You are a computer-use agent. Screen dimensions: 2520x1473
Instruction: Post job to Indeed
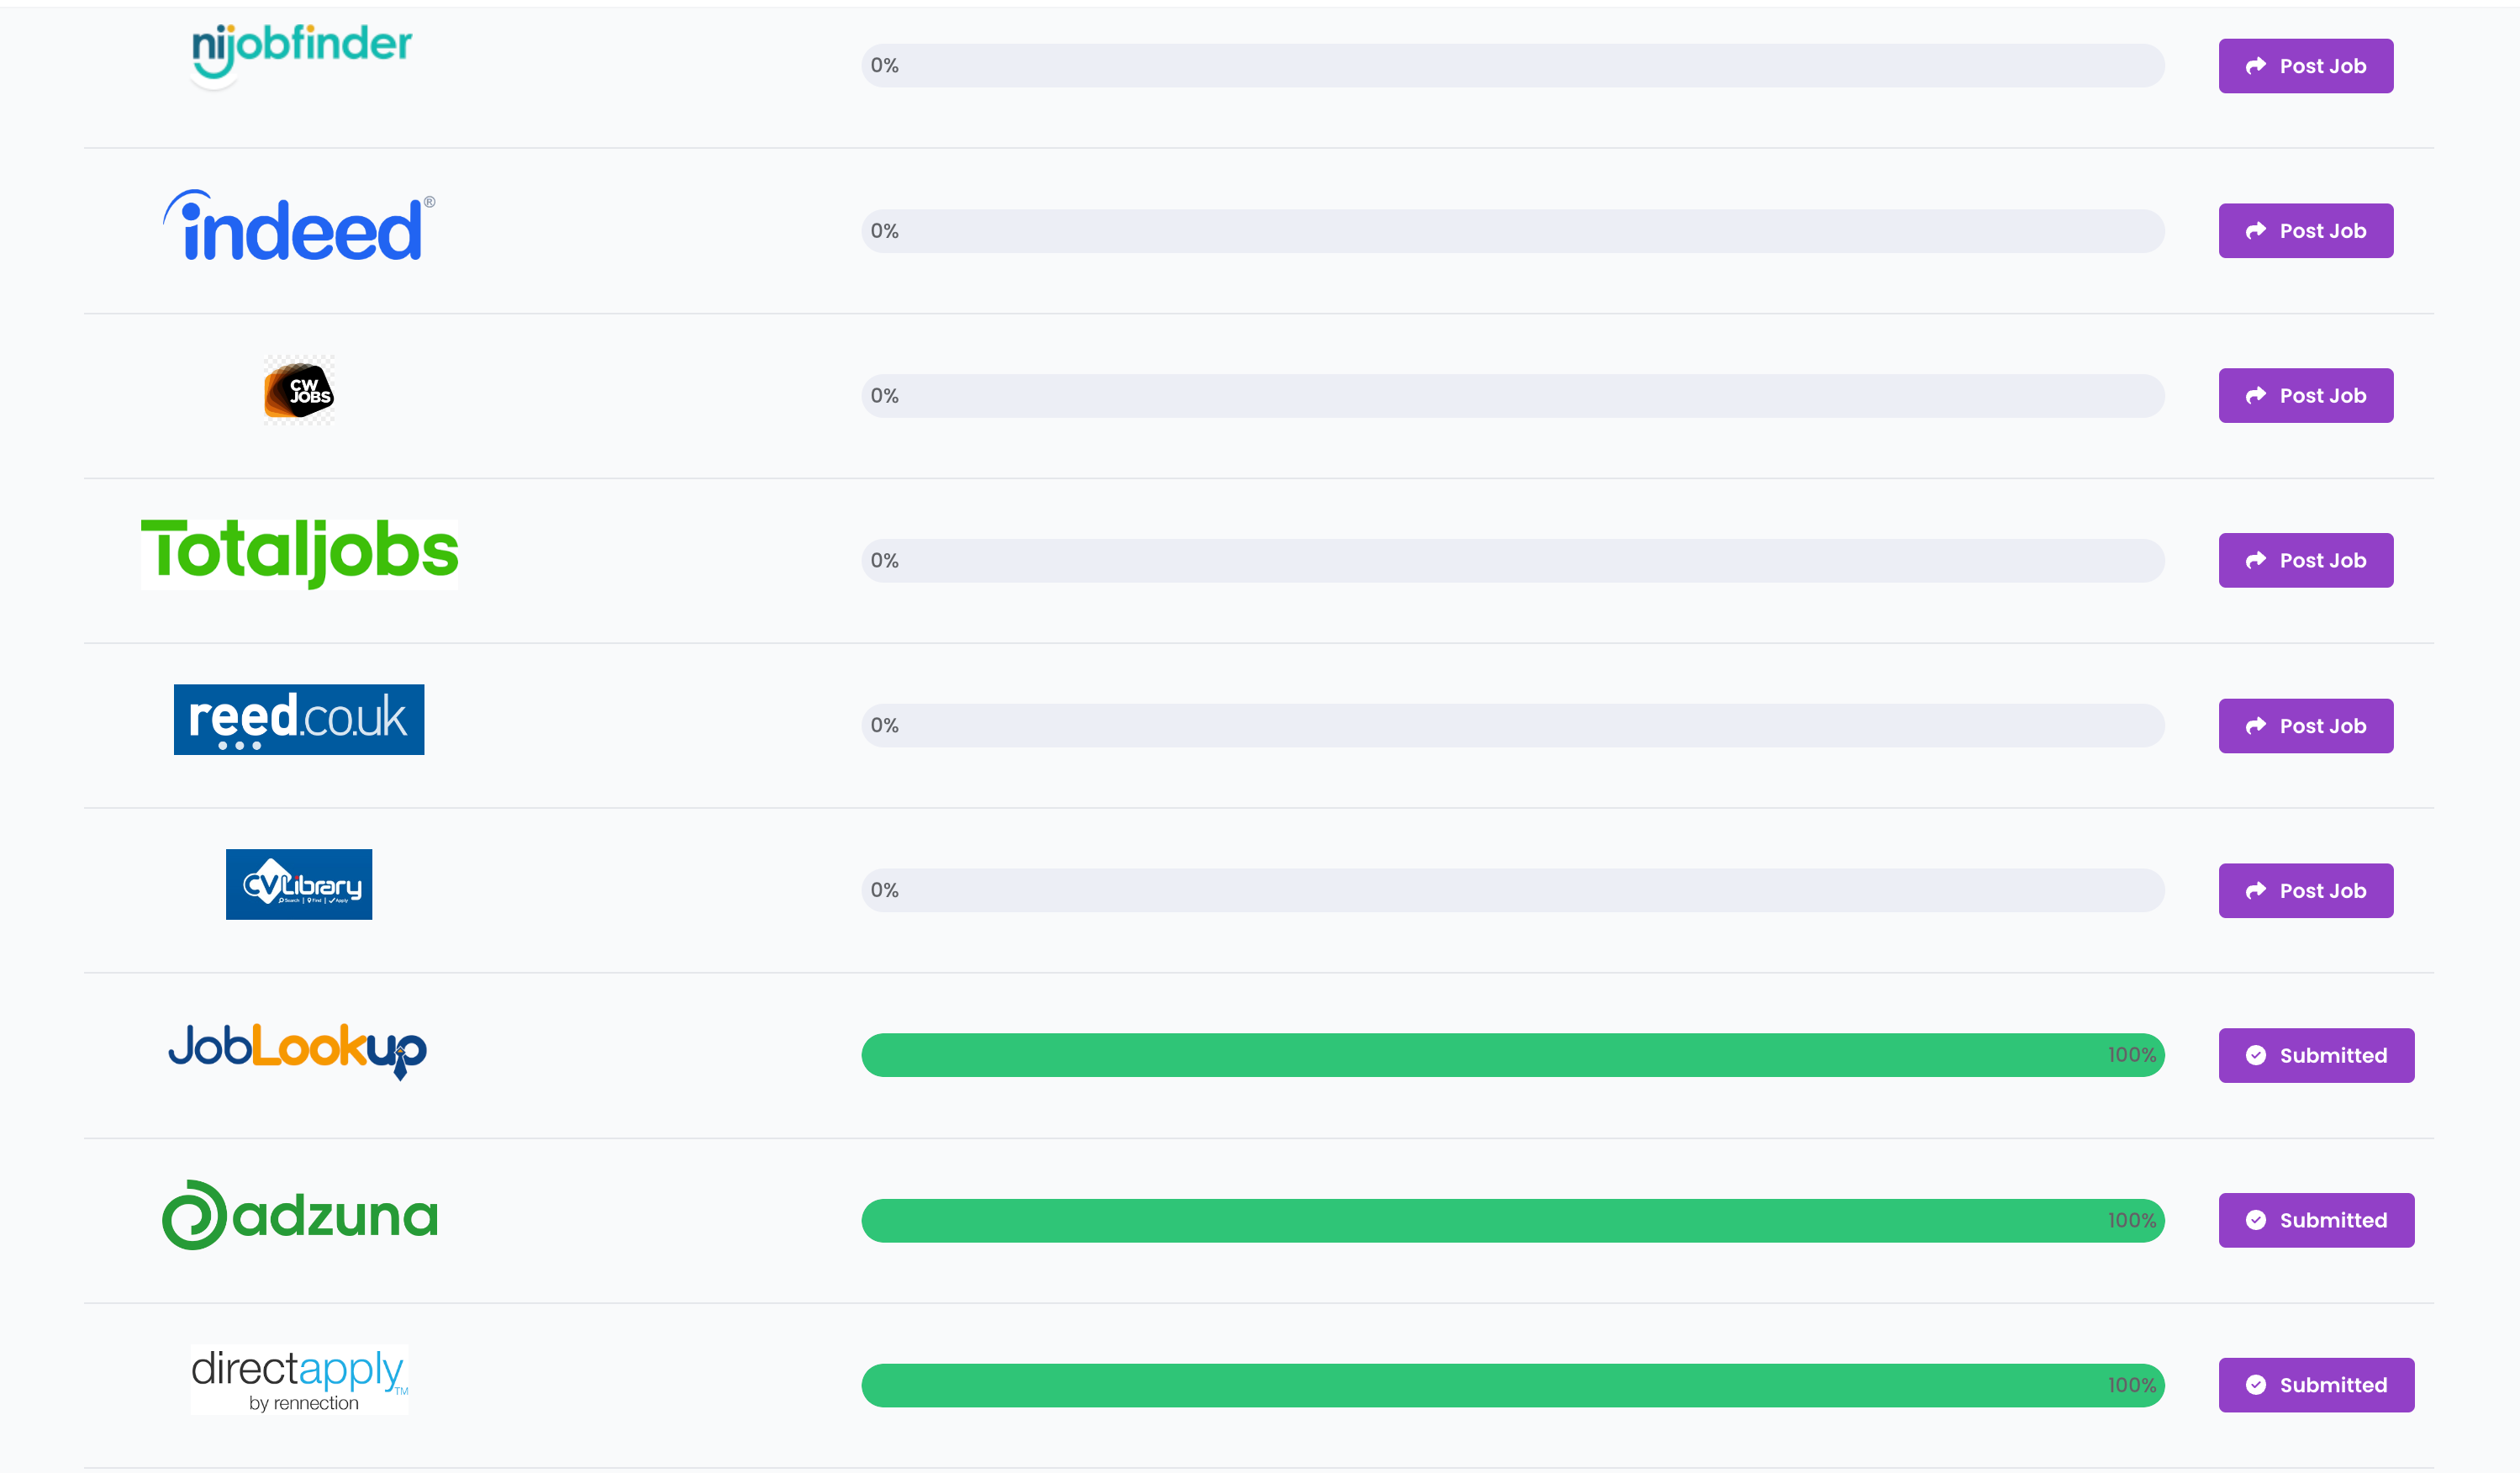(2305, 231)
